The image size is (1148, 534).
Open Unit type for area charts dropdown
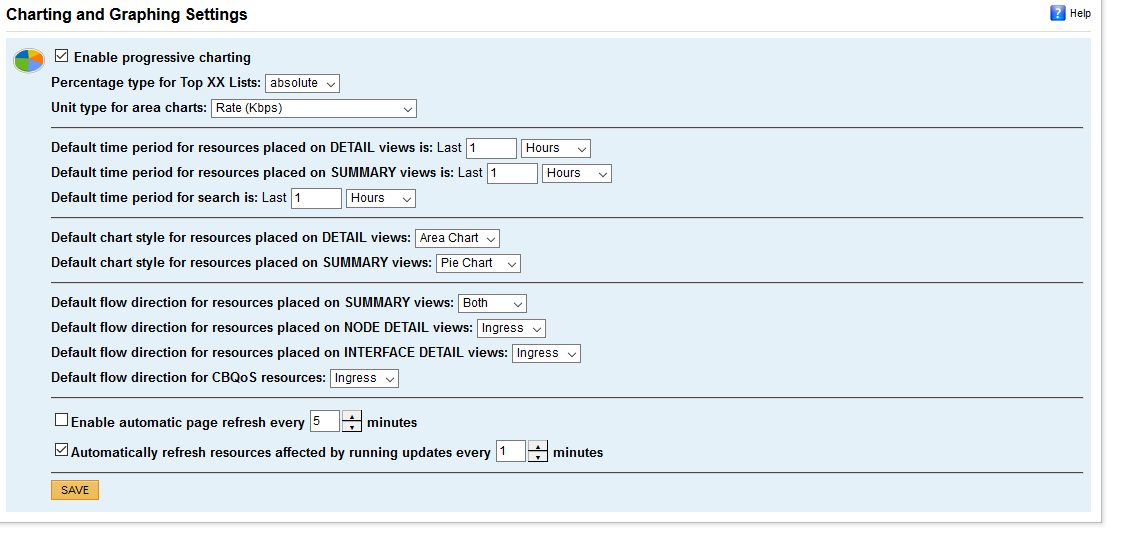point(313,108)
